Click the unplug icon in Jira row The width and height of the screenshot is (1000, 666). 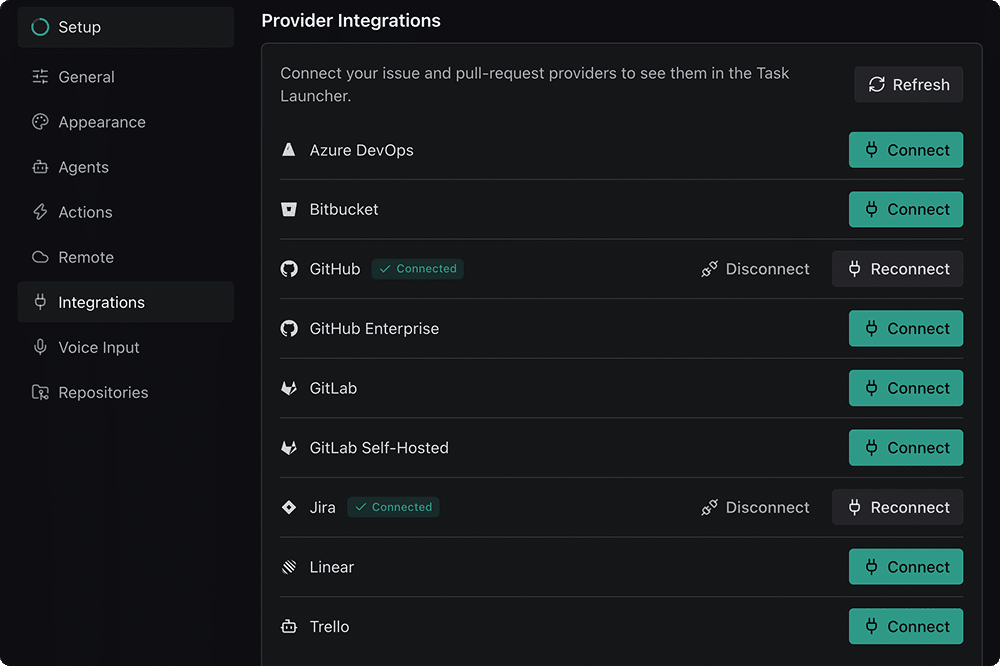coord(709,507)
